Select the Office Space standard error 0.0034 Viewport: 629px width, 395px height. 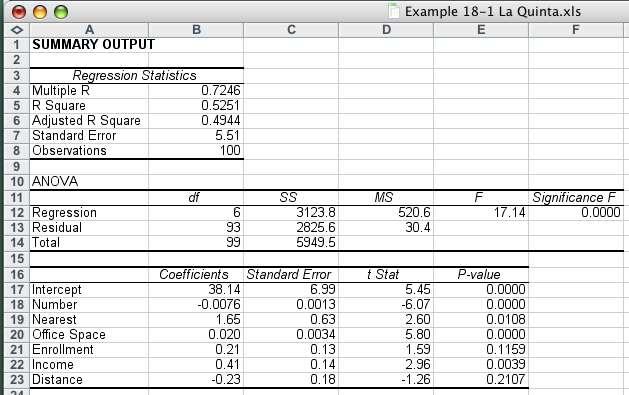[291, 335]
